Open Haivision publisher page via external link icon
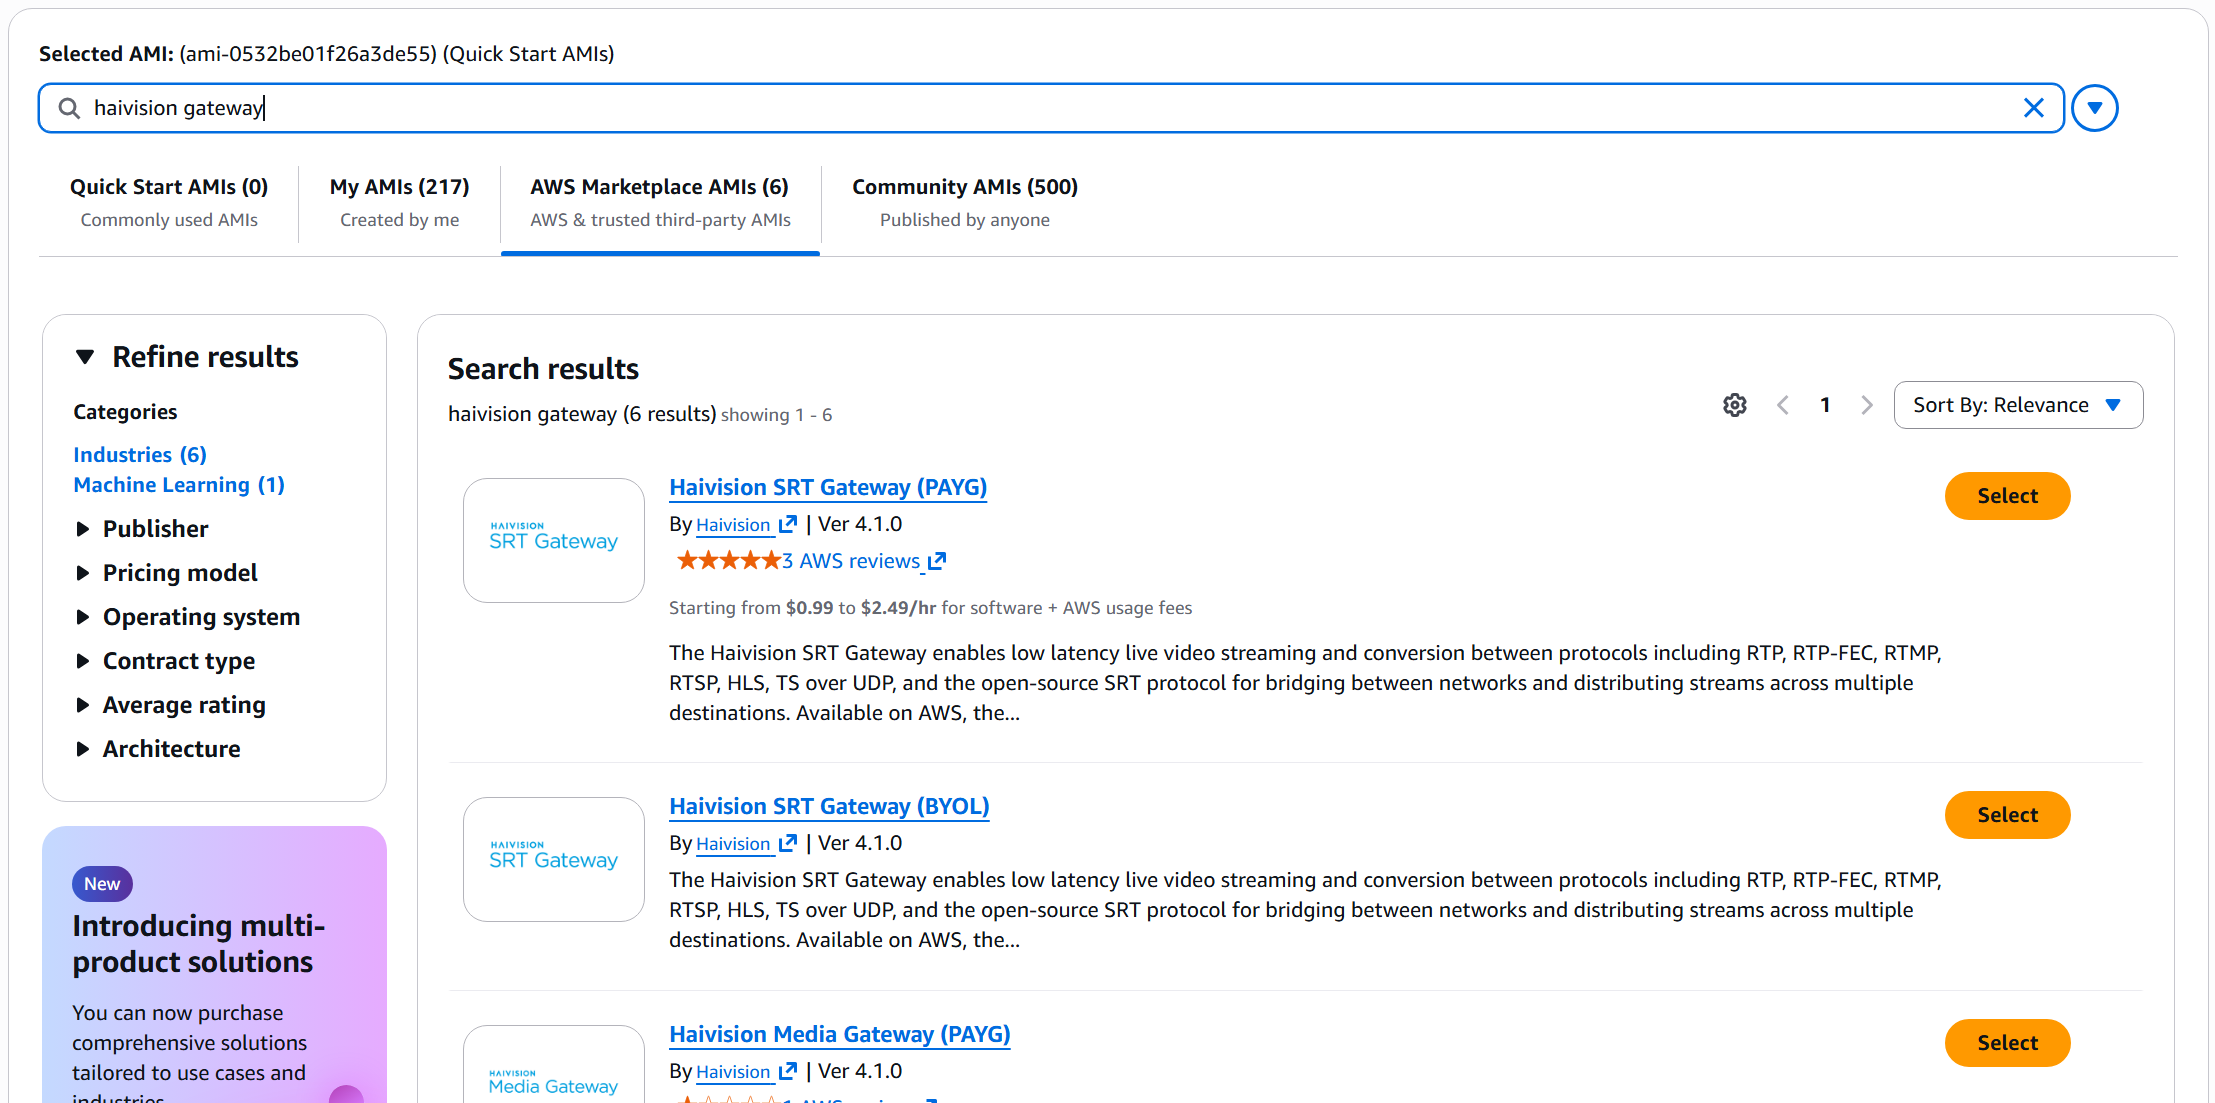The image size is (2215, 1103). [x=787, y=524]
